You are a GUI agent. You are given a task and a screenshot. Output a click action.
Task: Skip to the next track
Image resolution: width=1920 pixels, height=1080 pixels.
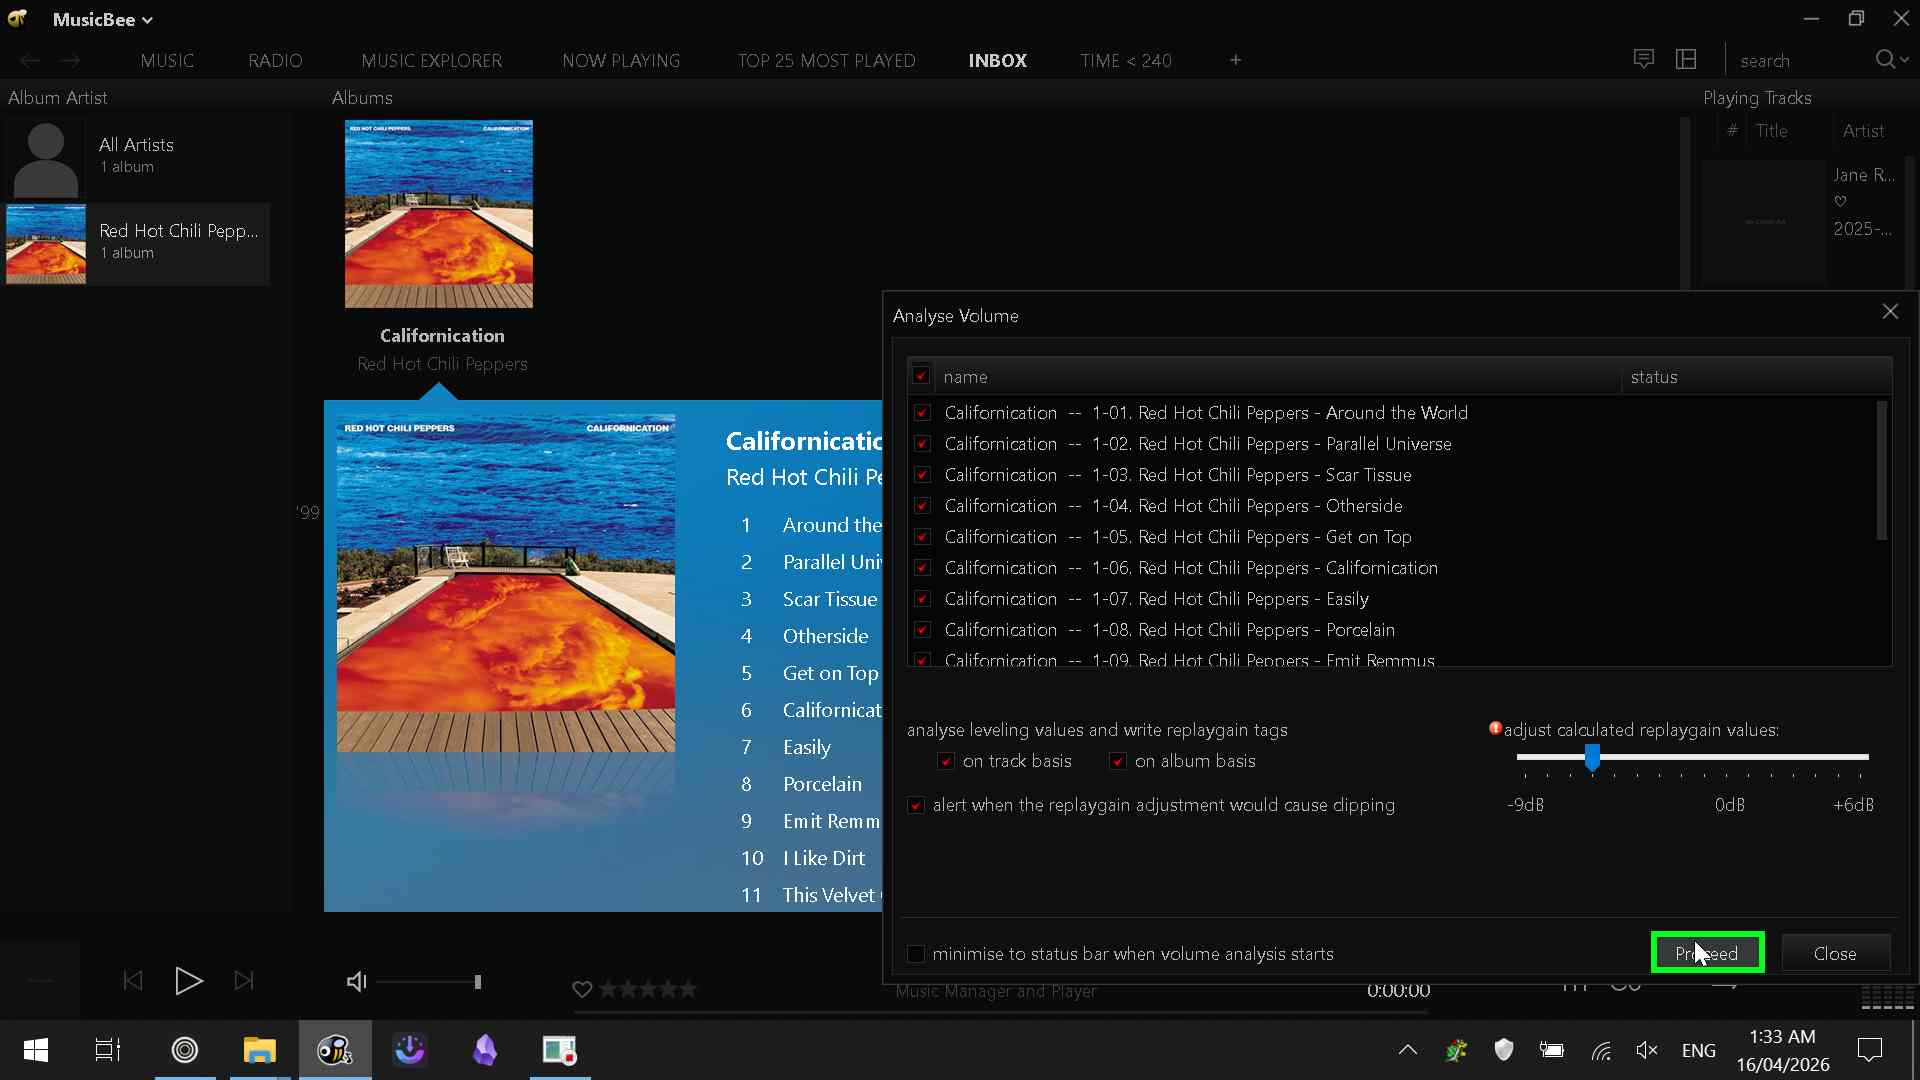244,981
